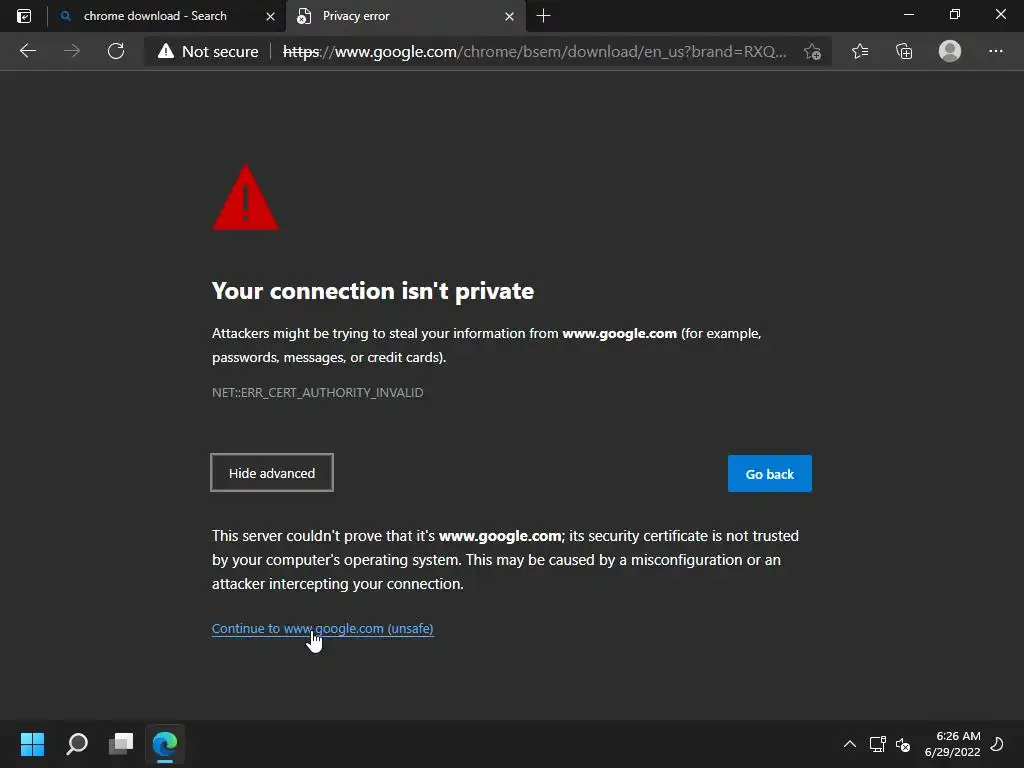Click Microsoft Edge taskbar icon
The height and width of the screenshot is (768, 1024).
165,744
